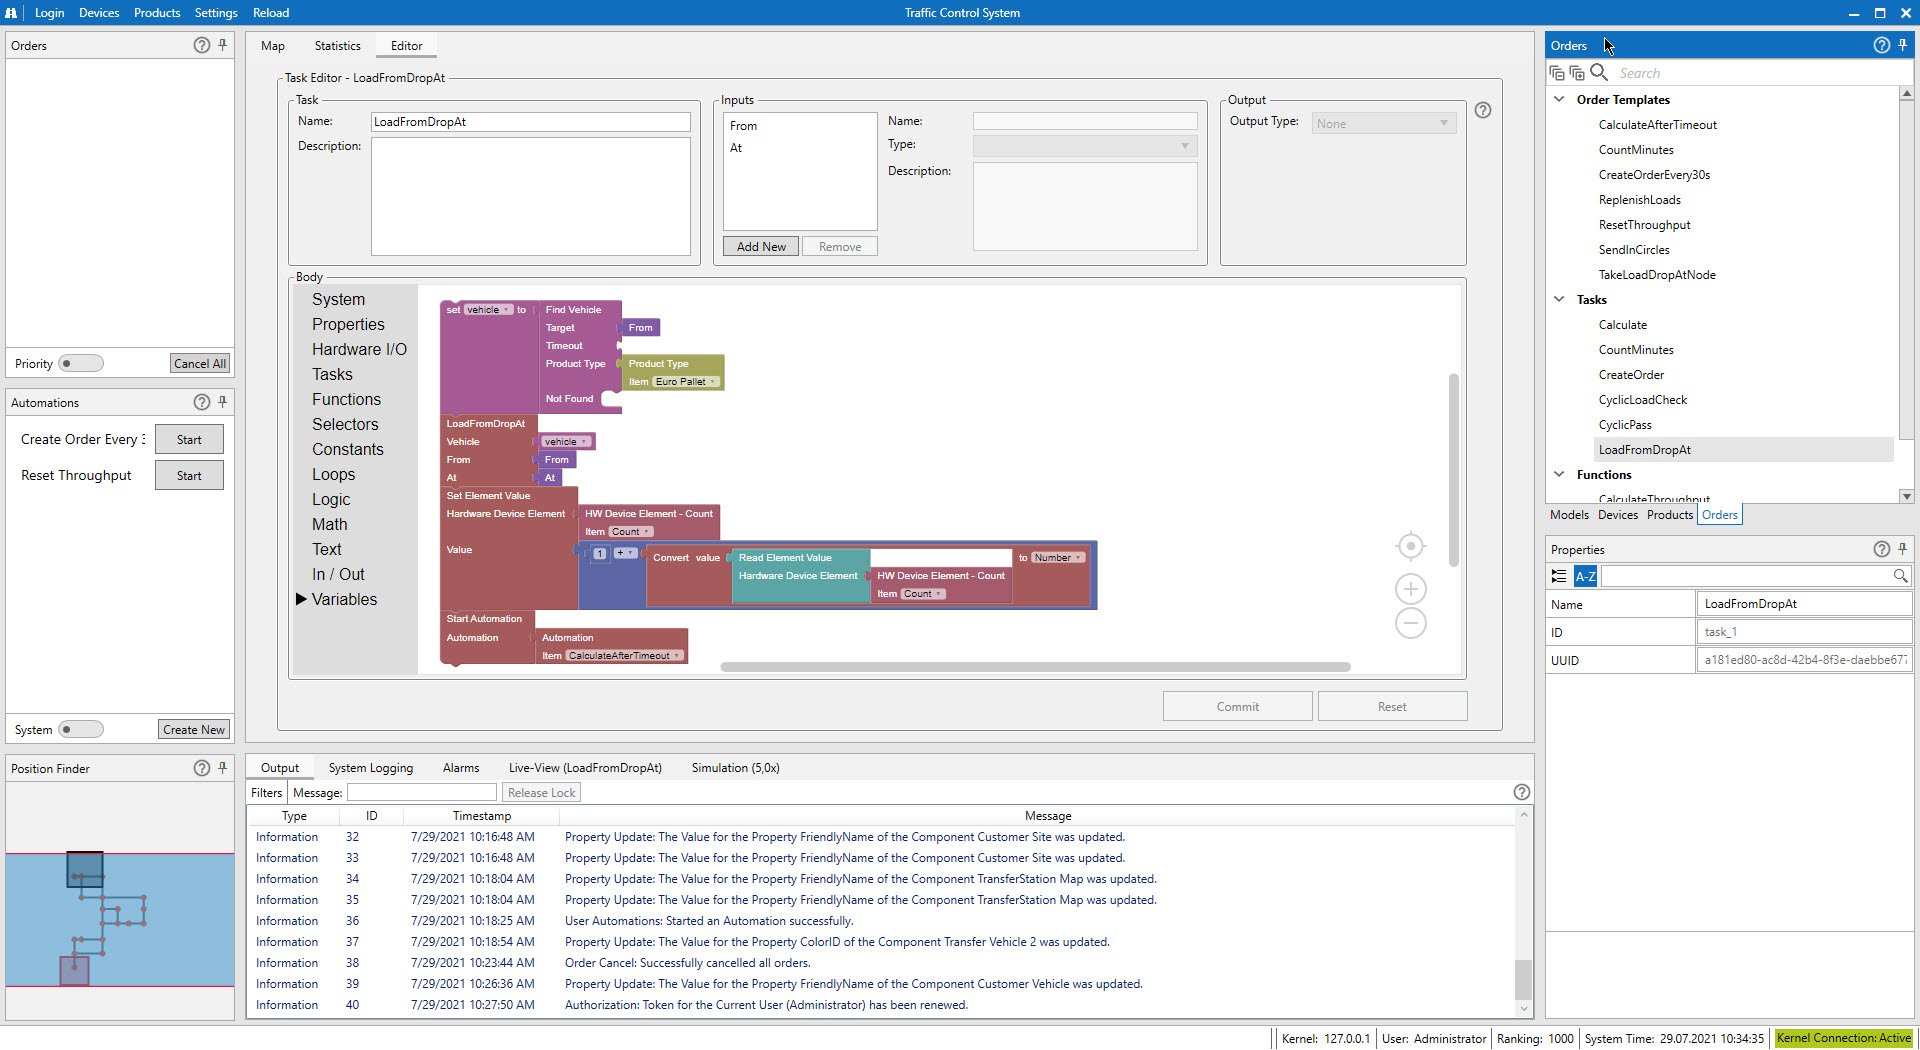Zoom out the block workspace
The height and width of the screenshot is (1050, 1920).
point(1411,624)
